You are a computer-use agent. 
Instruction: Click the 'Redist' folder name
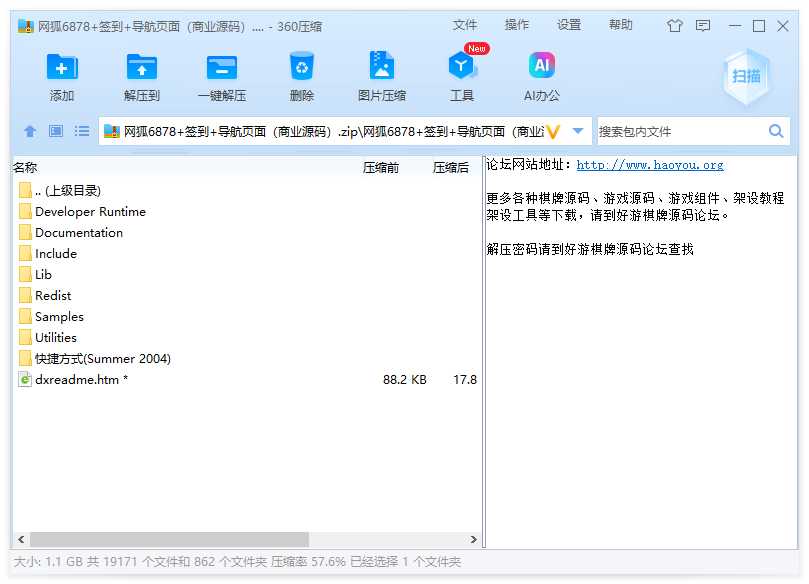[53, 296]
